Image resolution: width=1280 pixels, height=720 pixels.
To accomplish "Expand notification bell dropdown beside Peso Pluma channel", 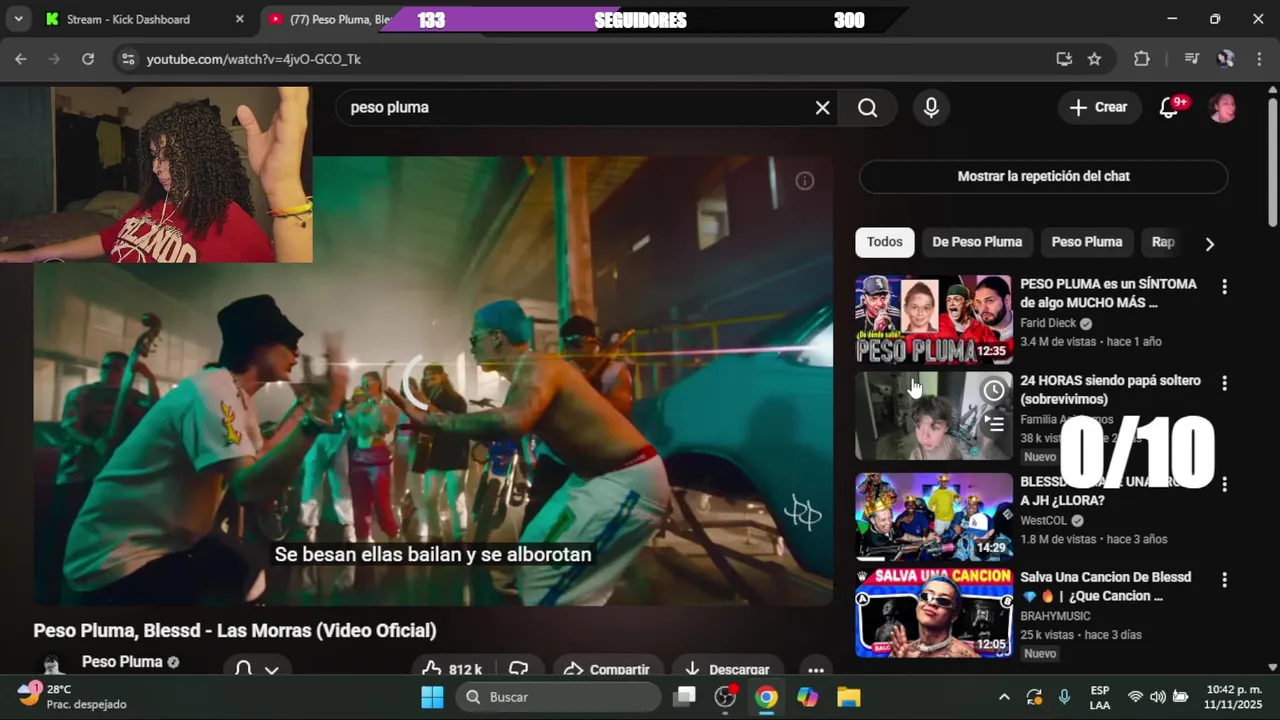I will point(271,669).
